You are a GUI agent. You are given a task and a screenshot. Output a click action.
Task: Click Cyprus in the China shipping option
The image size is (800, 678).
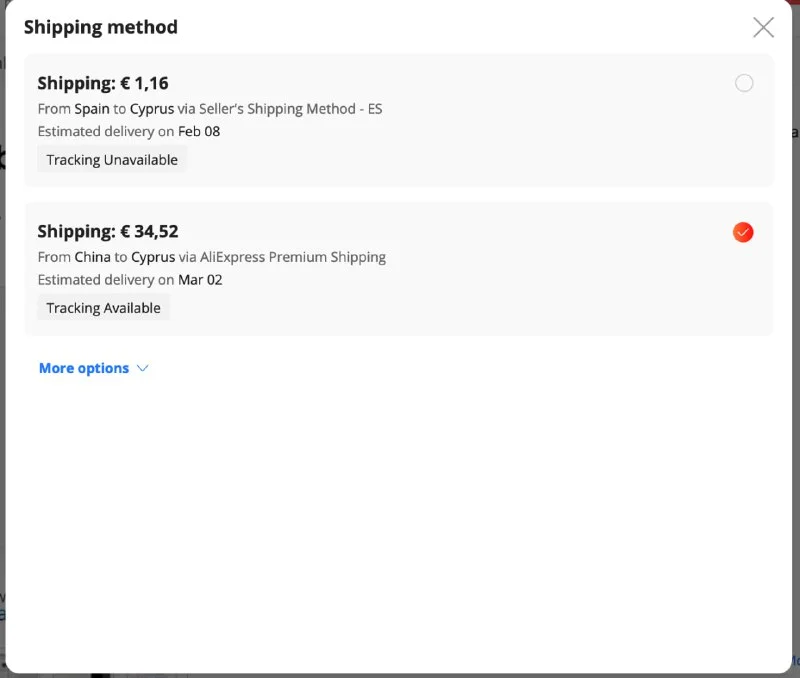[153, 257]
